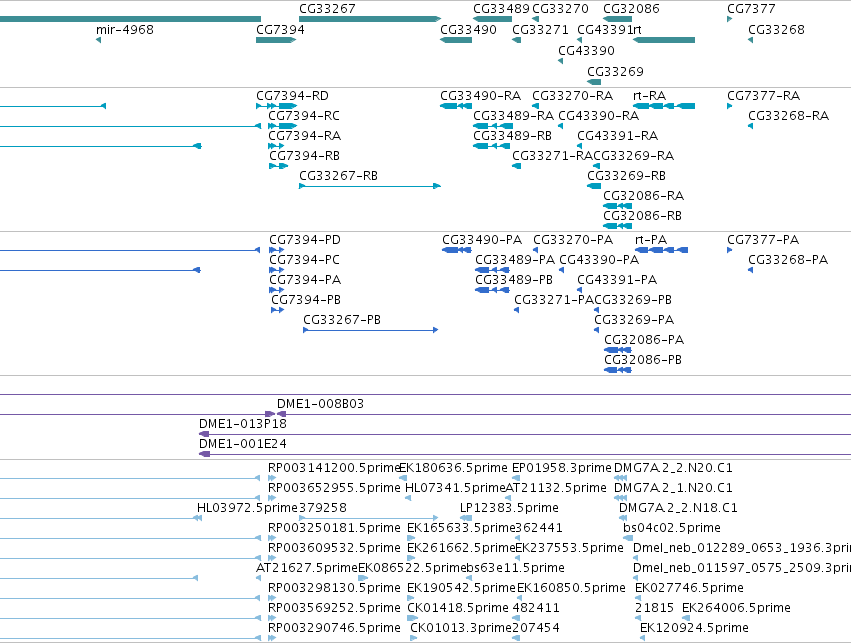
Task: Click the mir-4968 gene label
Action: (x=125, y=29)
